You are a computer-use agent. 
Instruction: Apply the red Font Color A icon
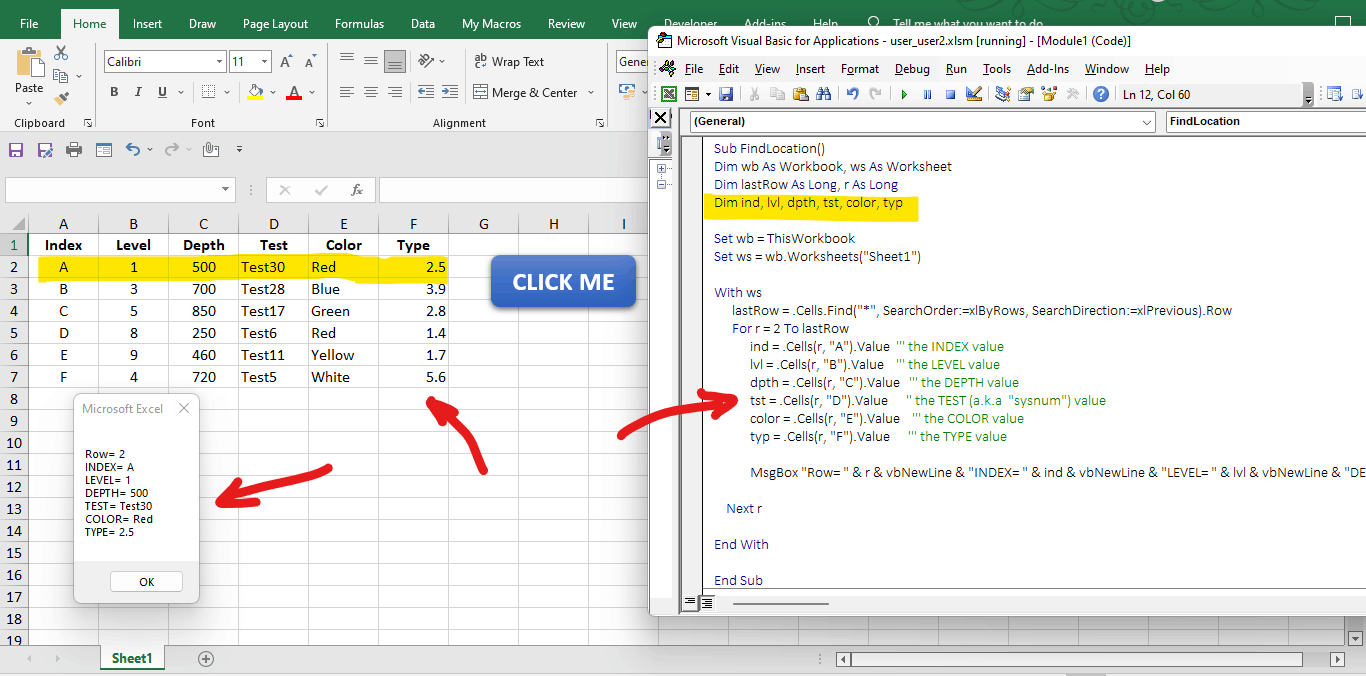click(x=294, y=92)
